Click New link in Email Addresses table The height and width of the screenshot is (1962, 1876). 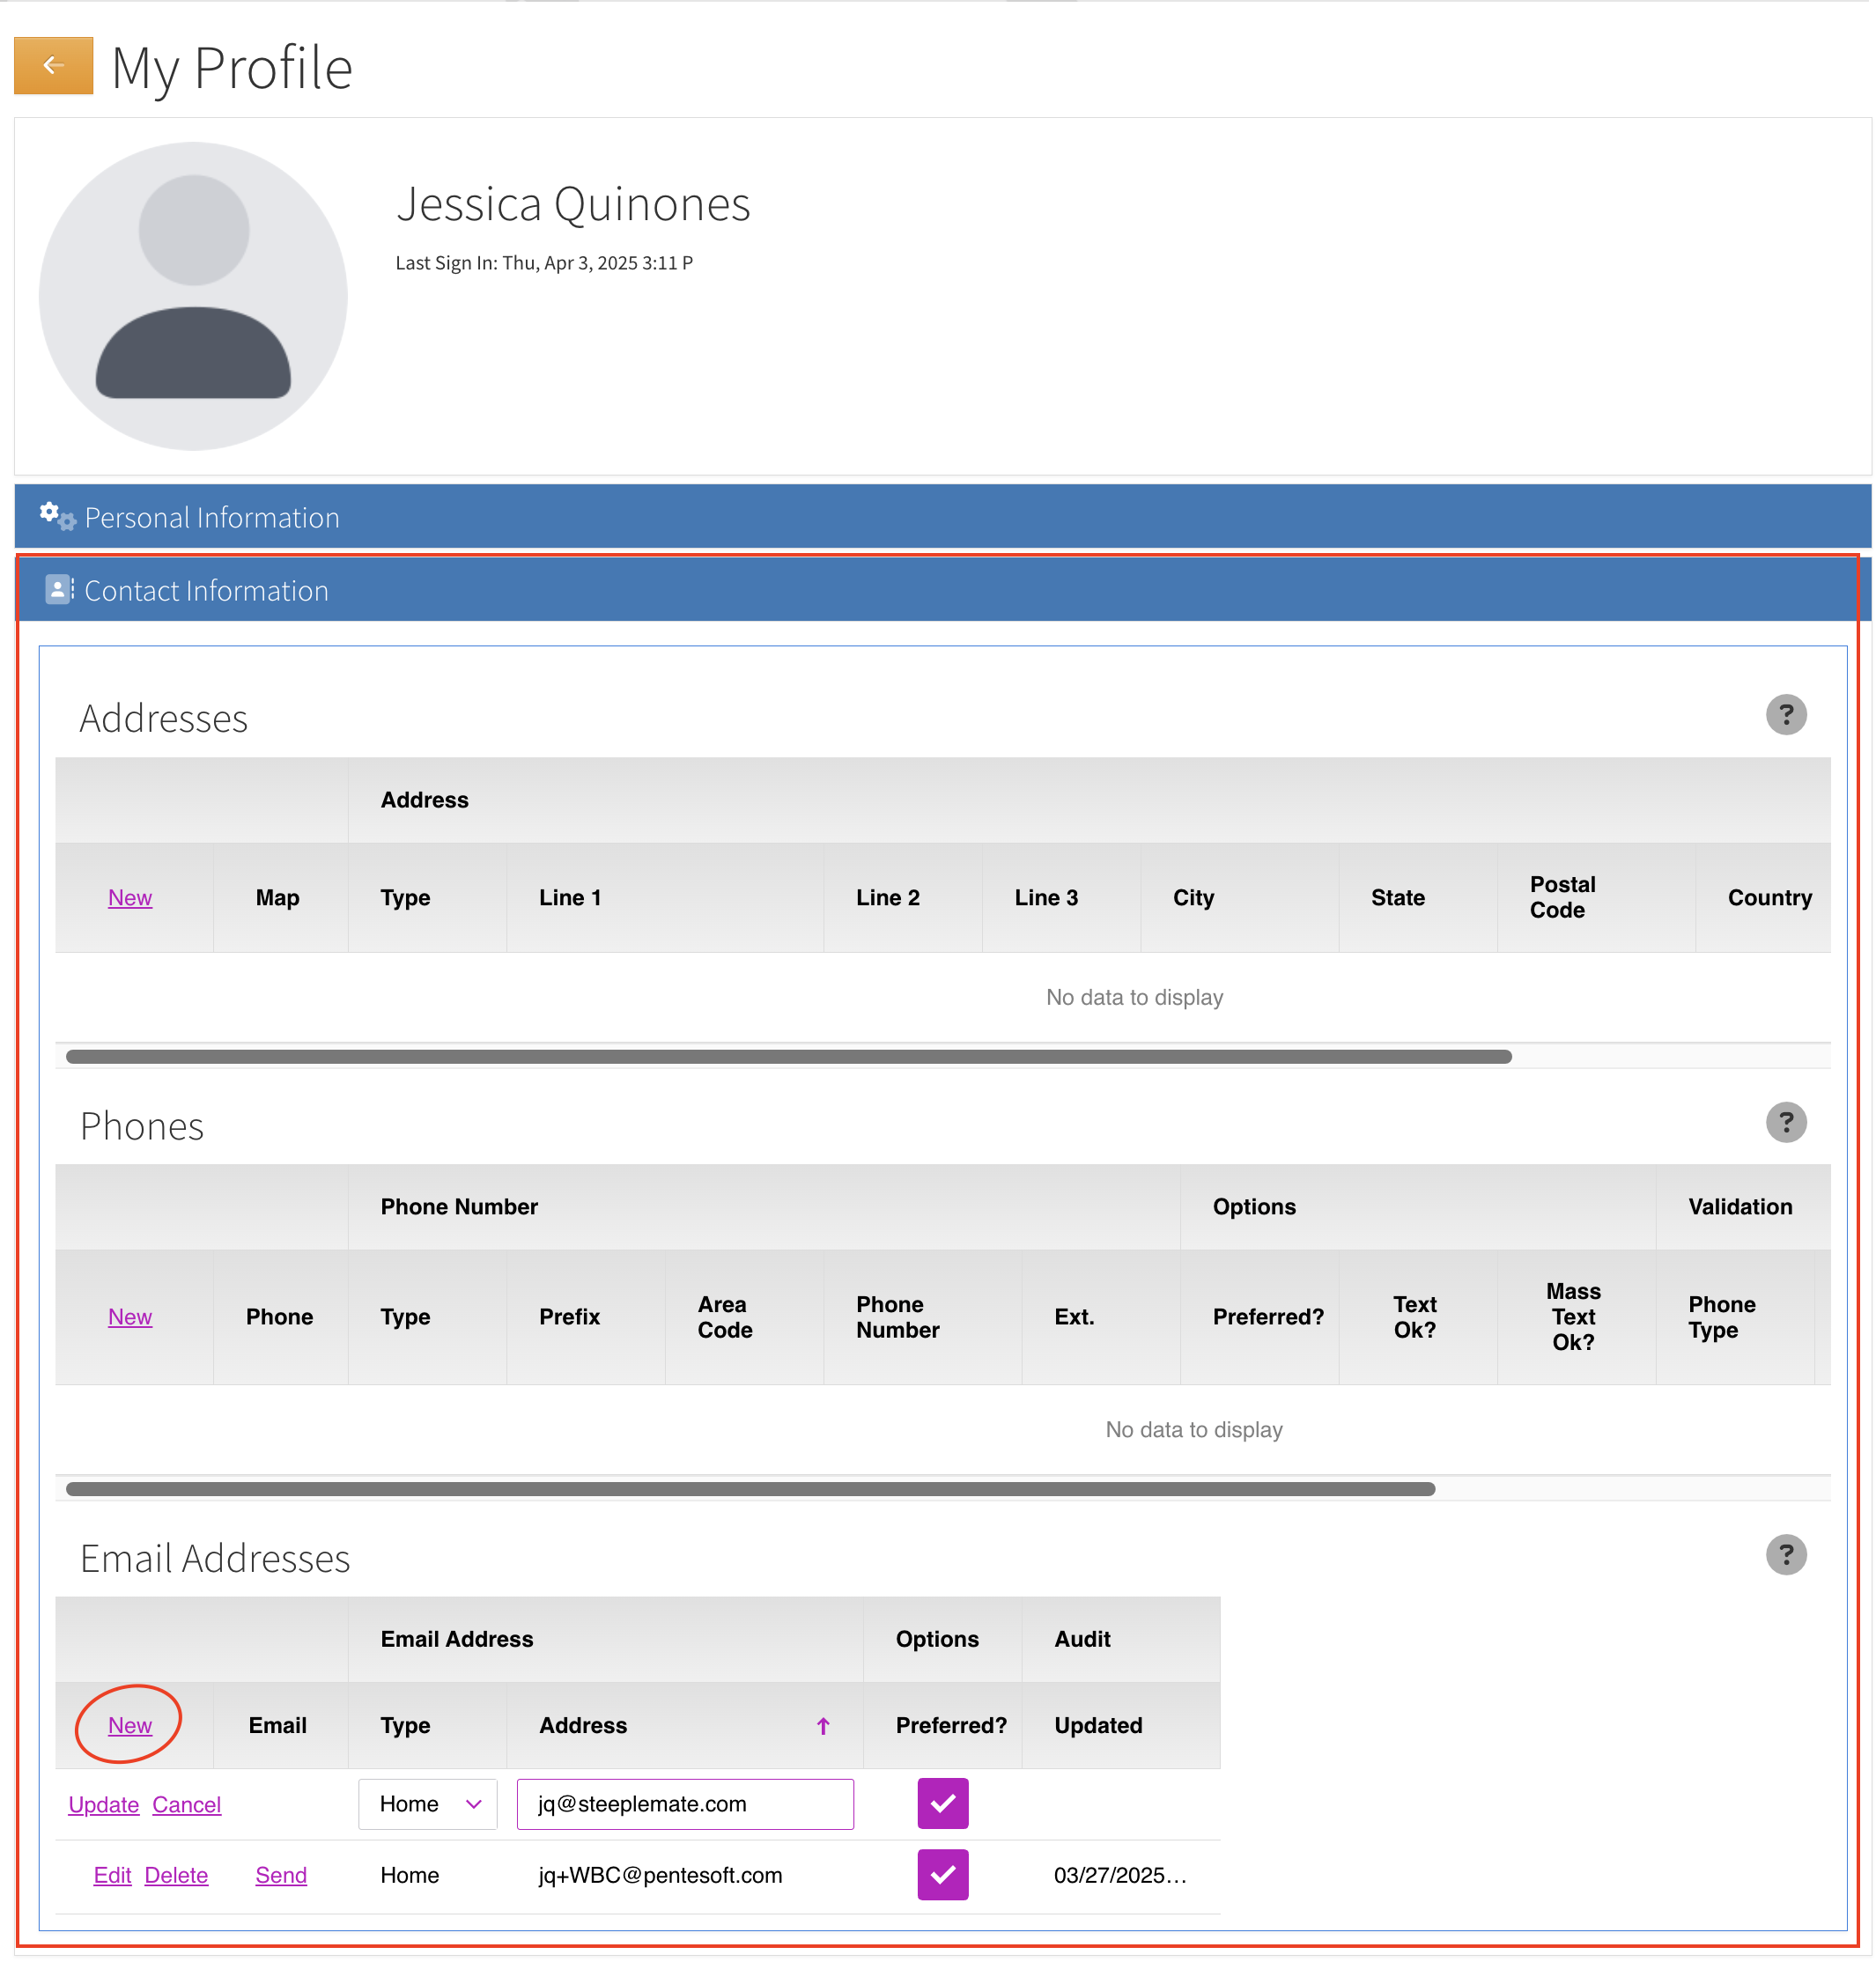[x=130, y=1726]
